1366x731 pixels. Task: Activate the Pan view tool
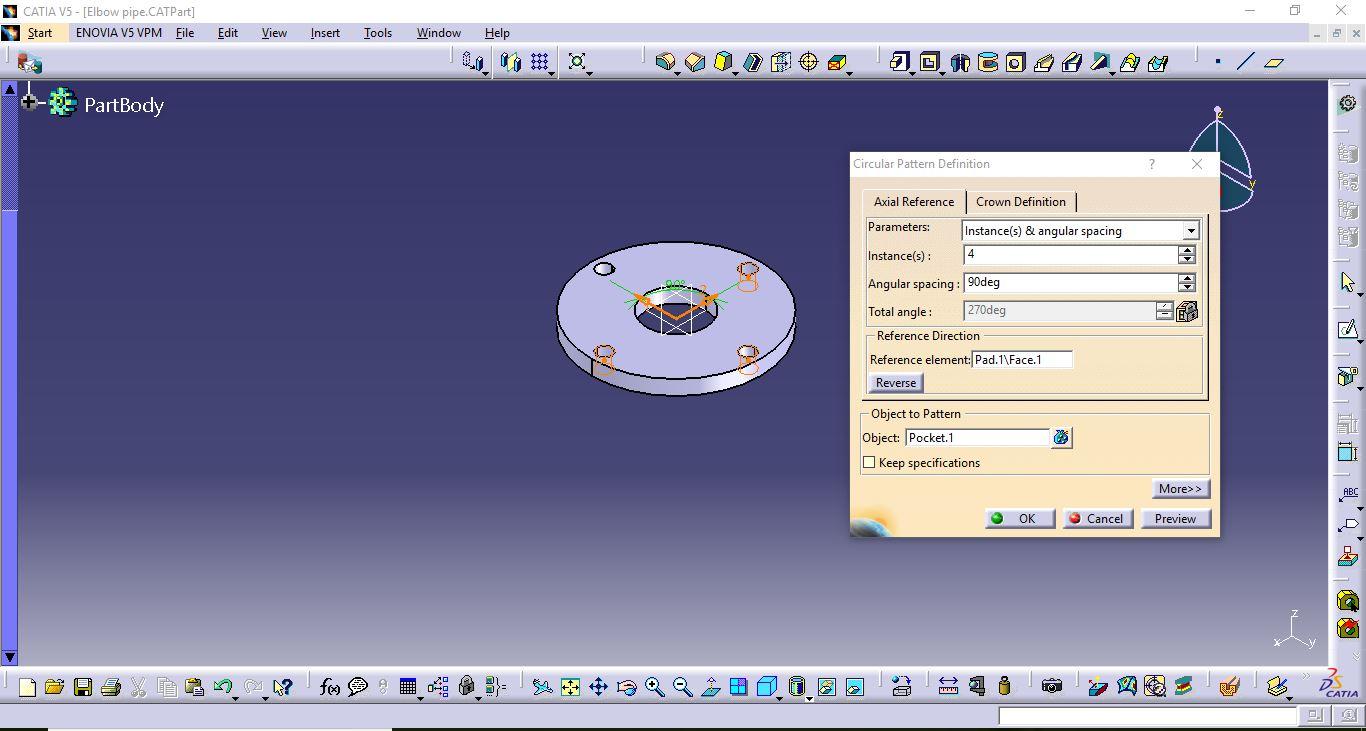[598, 687]
